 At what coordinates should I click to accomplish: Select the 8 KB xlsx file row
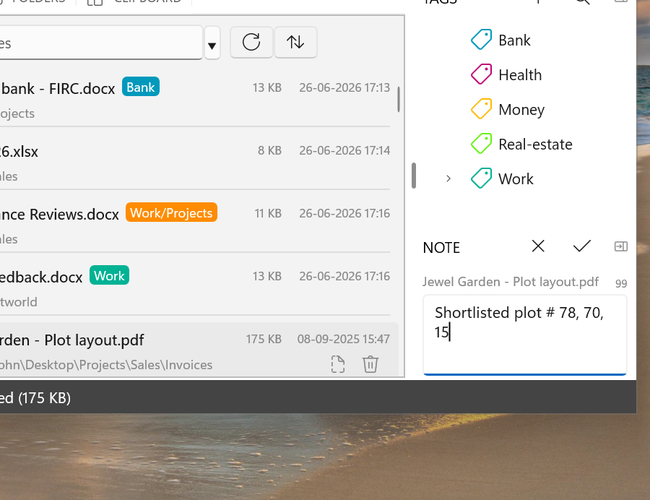[x=195, y=159]
